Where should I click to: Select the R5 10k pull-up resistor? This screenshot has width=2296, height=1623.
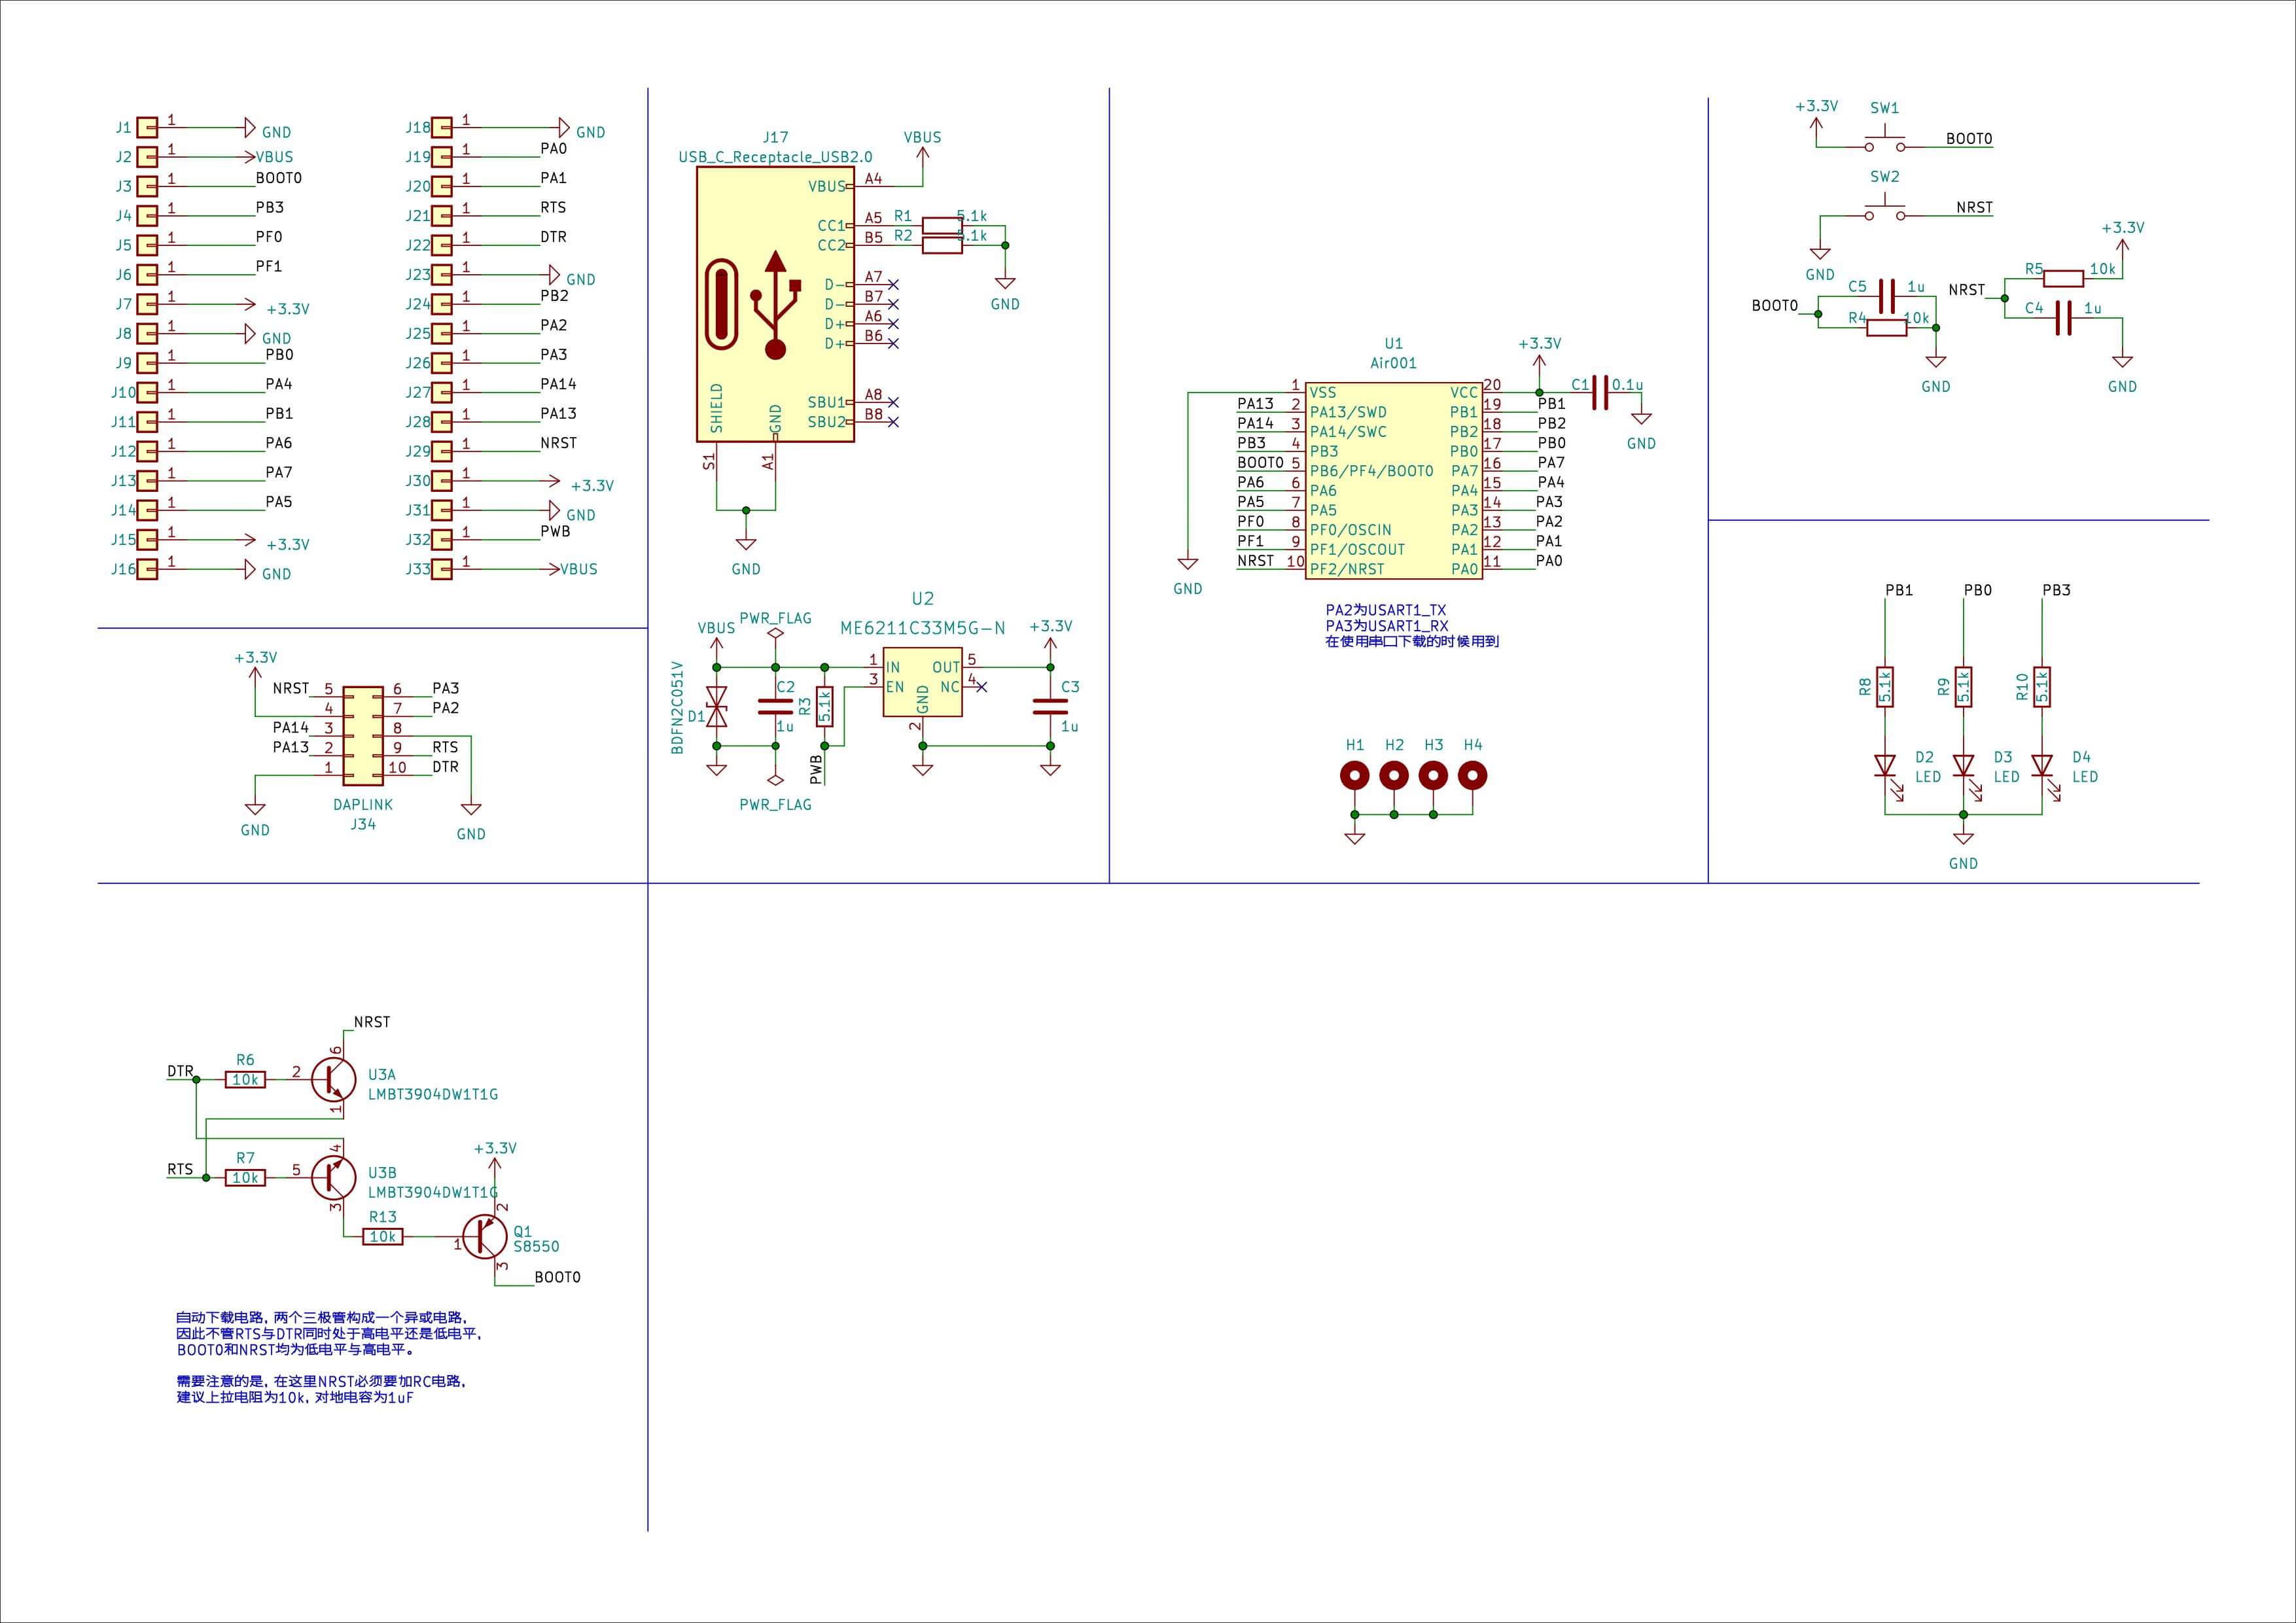(x=2063, y=278)
